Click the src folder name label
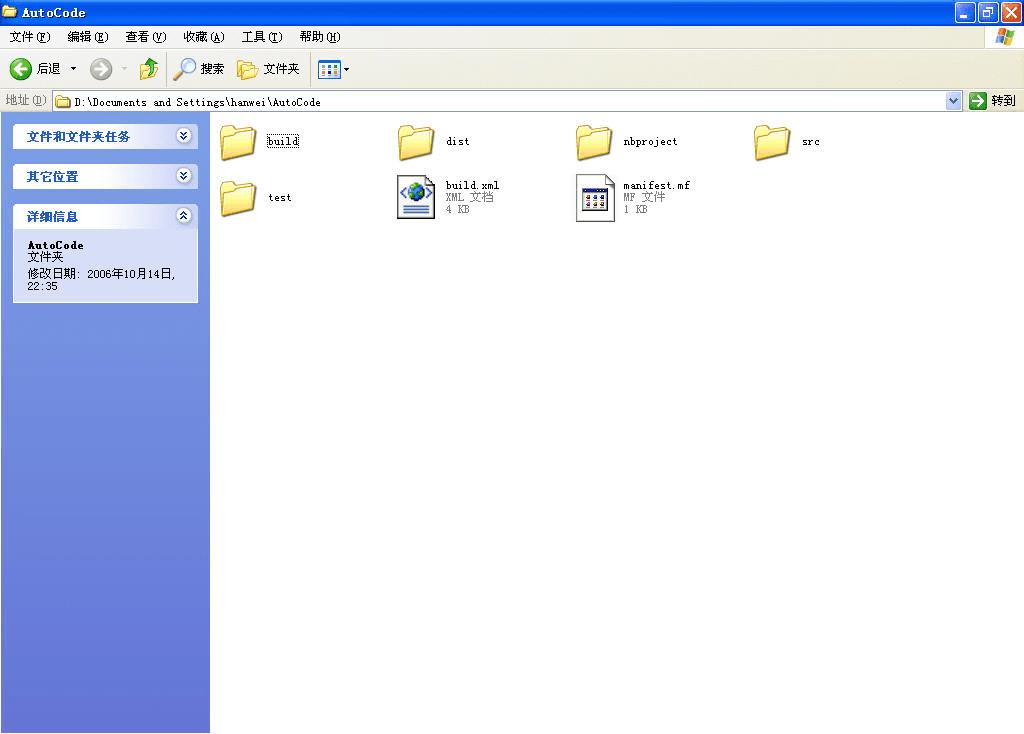Screen dimensions: 1024x734 (810, 142)
